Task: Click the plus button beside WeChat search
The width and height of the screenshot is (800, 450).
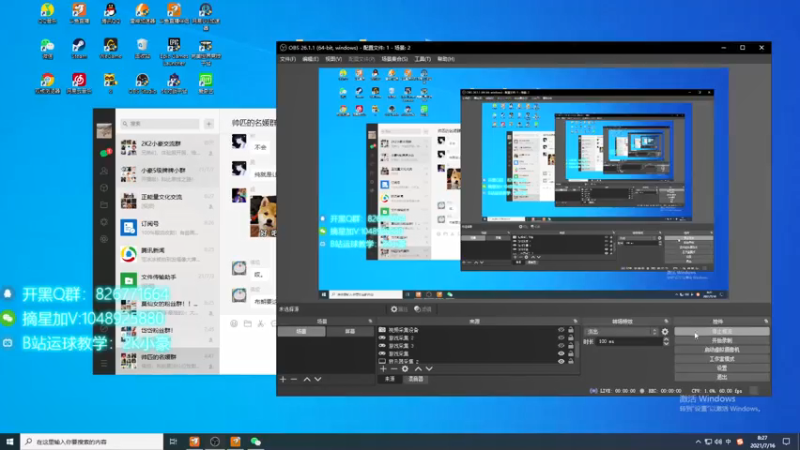Action: tap(209, 124)
